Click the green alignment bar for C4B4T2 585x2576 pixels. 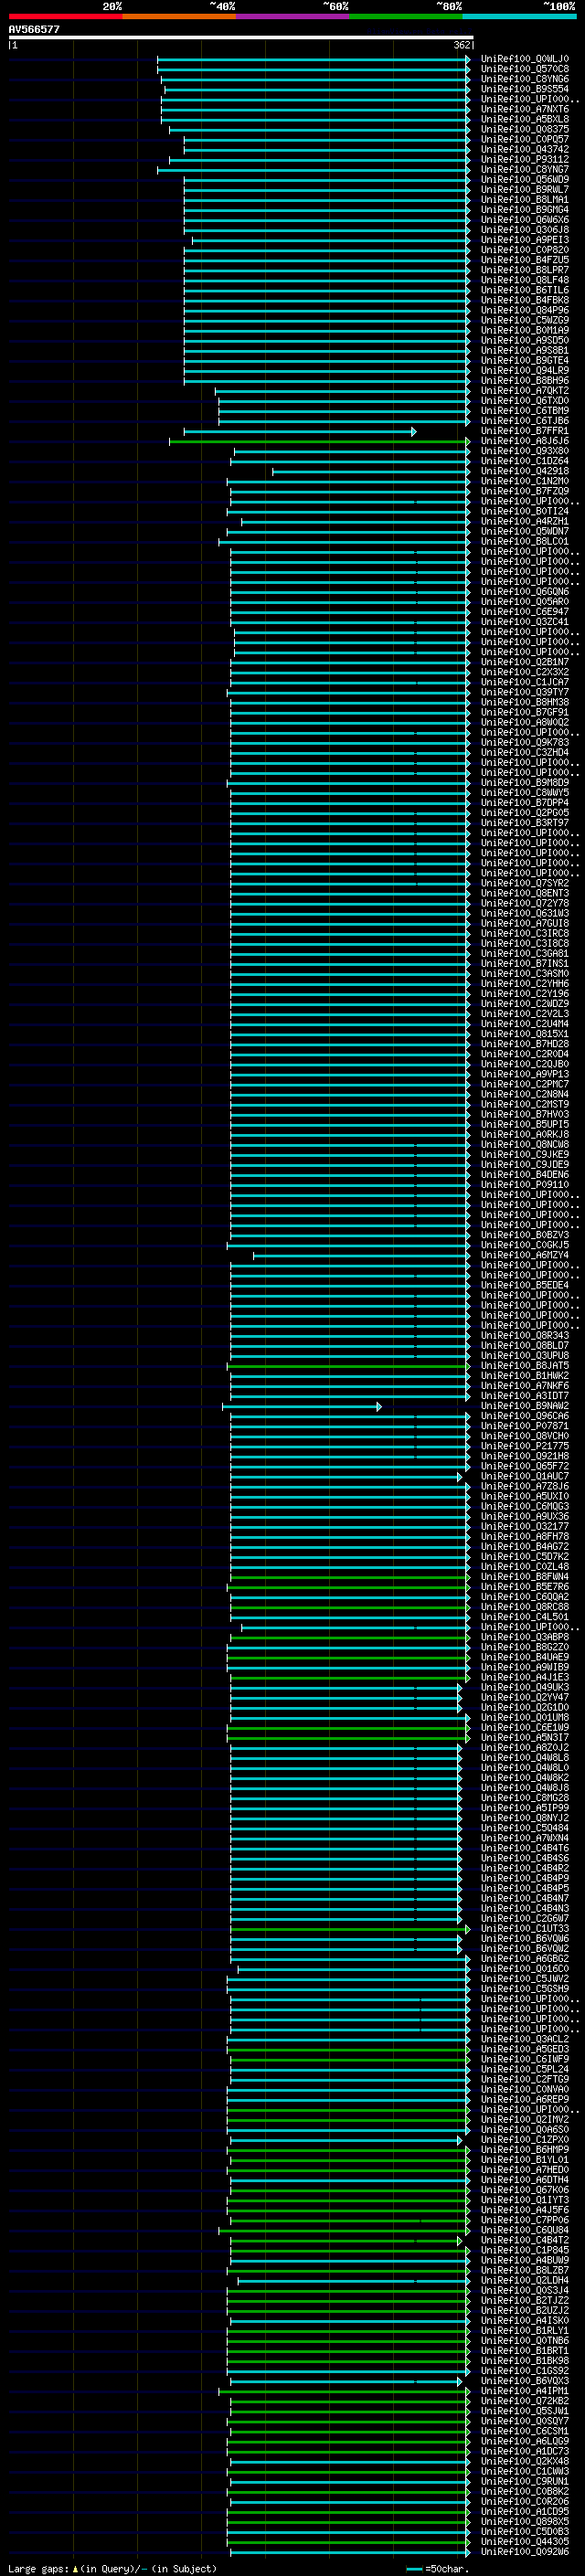coord(346,2241)
